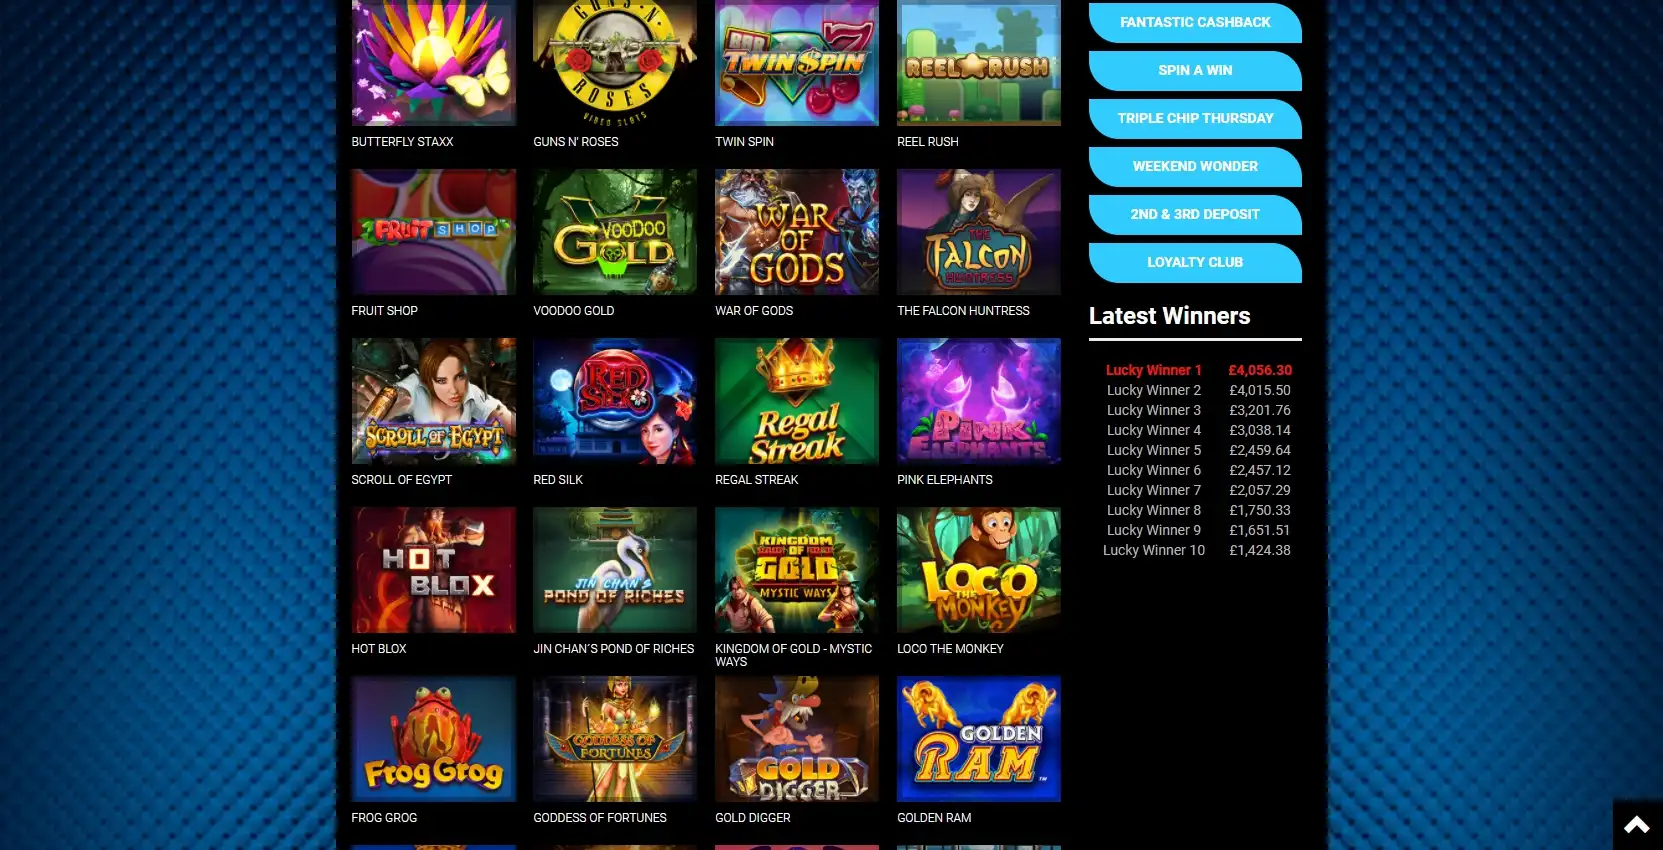Open the Fantastic Cashback promotion
Screen dimensions: 1663x850
click(1195, 22)
